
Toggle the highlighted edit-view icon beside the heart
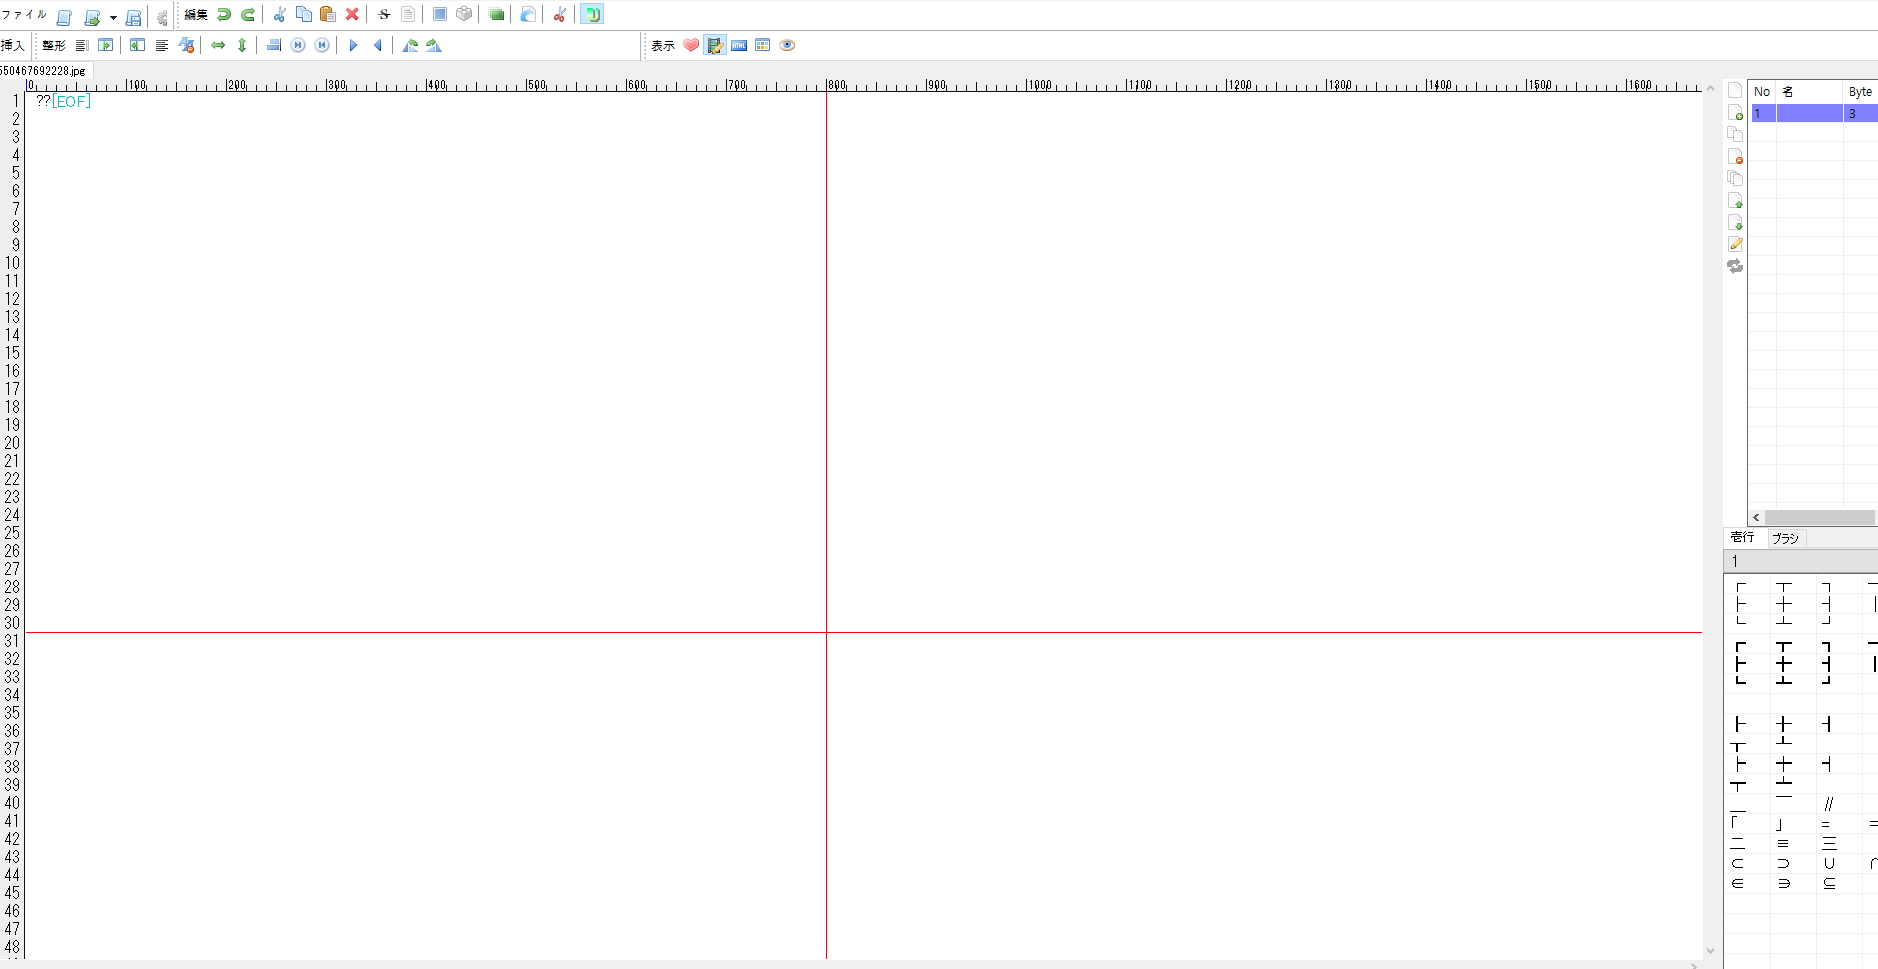[x=715, y=45]
